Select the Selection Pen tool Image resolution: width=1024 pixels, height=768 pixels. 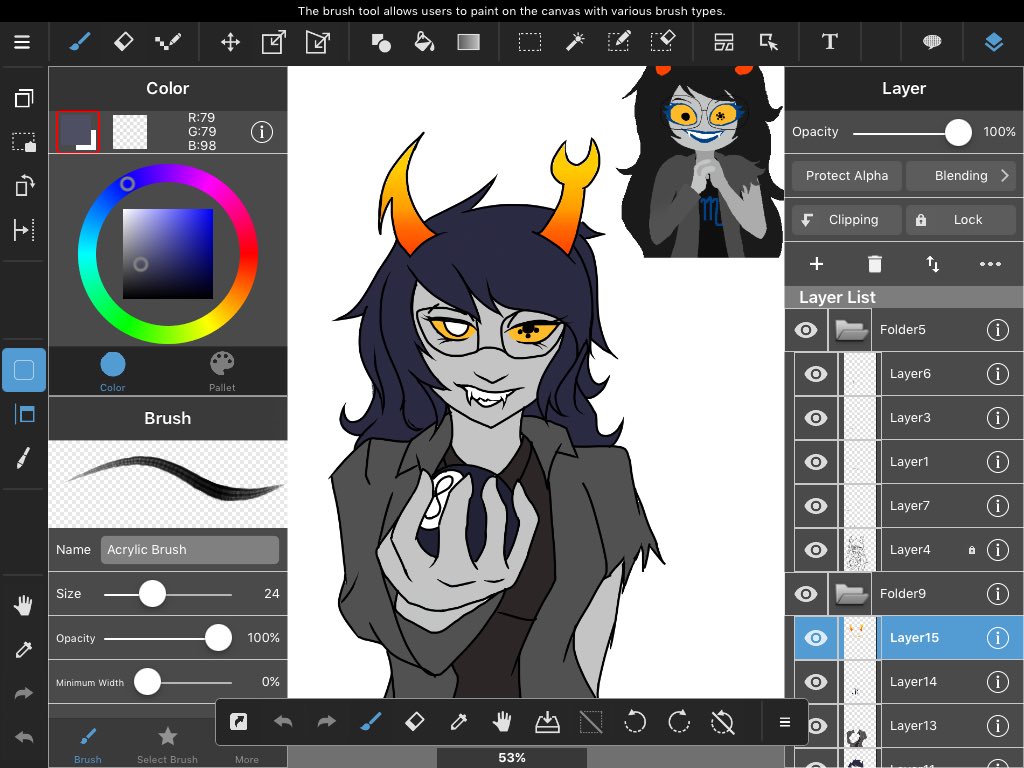click(618, 42)
